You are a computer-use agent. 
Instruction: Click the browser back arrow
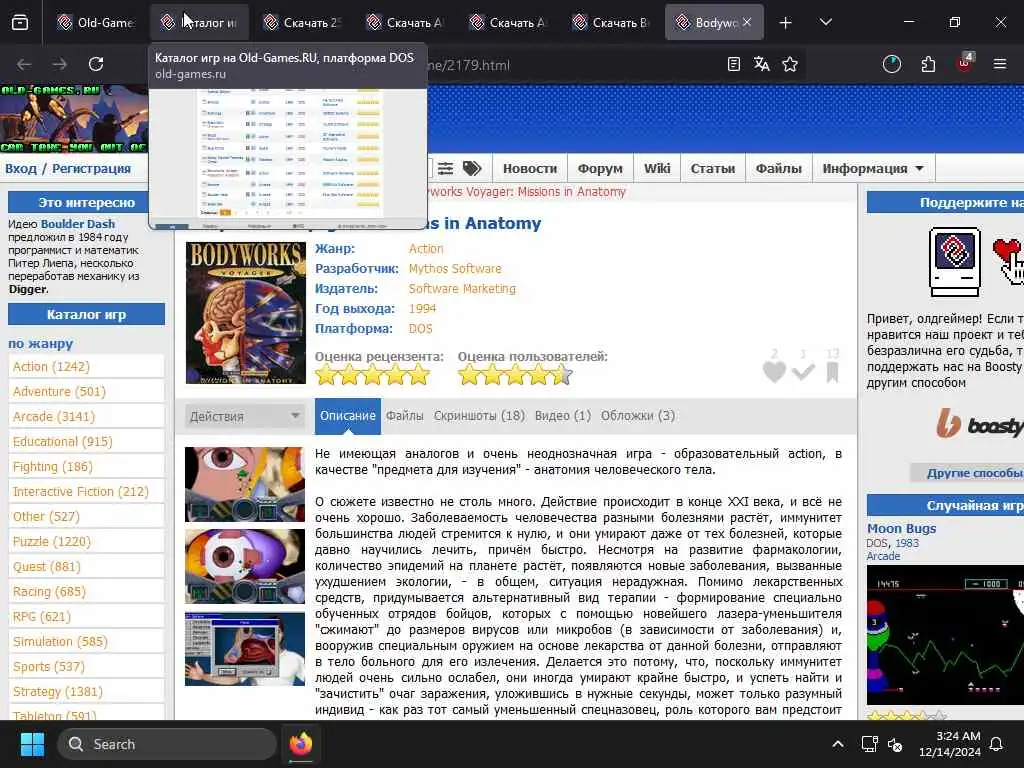coord(24,64)
